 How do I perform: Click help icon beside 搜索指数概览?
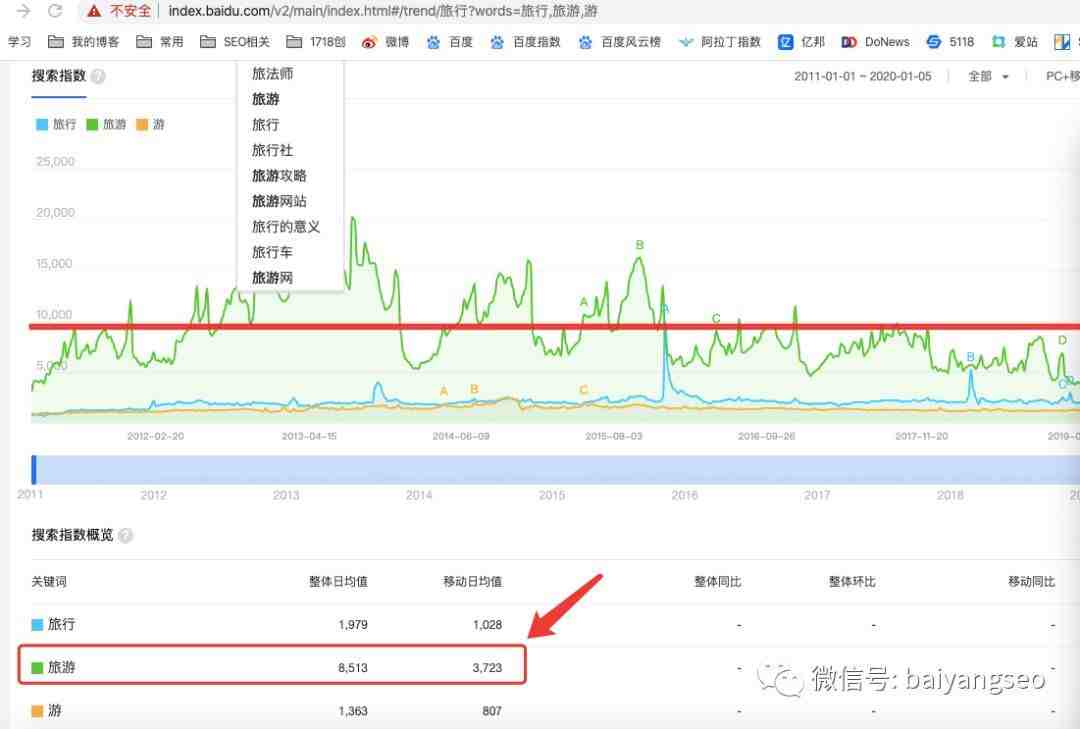125,536
